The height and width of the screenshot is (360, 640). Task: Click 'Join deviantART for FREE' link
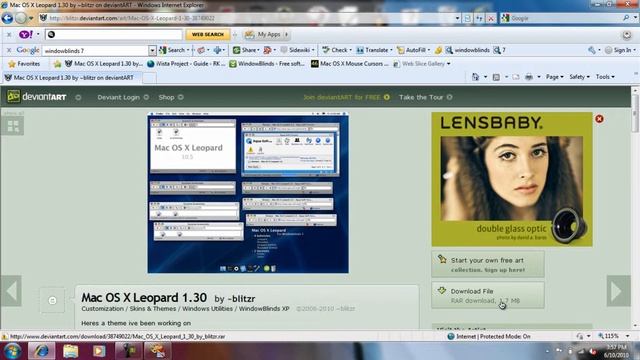point(342,97)
